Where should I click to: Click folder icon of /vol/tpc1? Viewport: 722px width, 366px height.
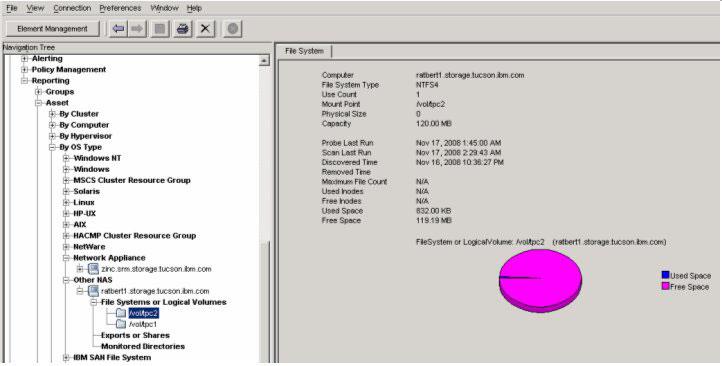[x=121, y=324]
